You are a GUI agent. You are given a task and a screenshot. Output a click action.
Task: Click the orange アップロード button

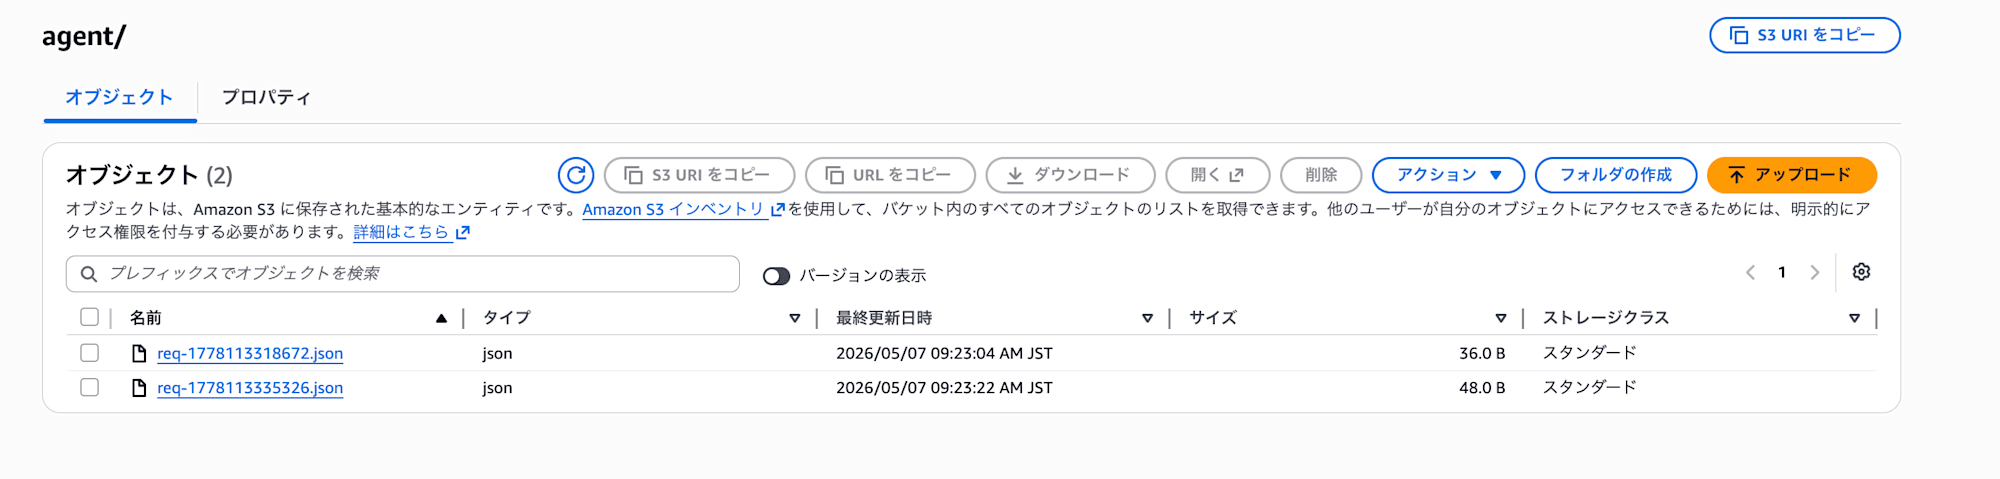[1791, 175]
